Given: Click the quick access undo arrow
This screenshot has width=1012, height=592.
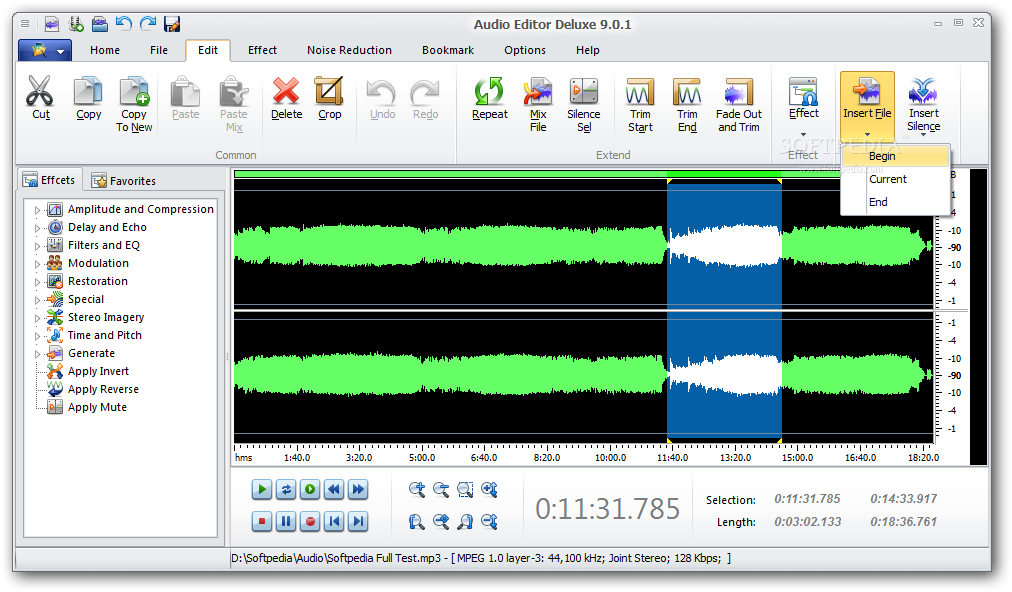Looking at the screenshot, I should click(x=124, y=24).
